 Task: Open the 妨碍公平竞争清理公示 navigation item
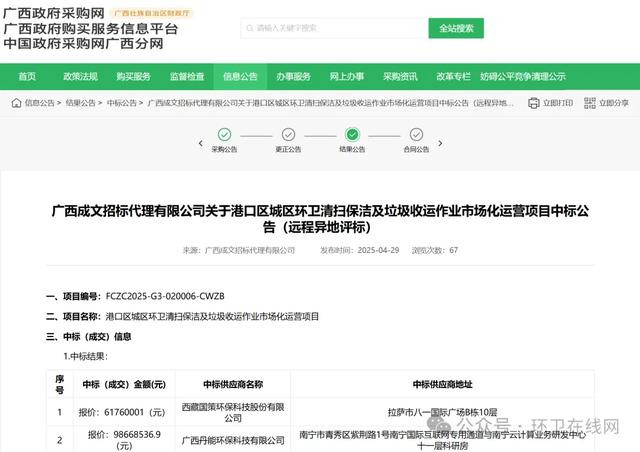tap(523, 76)
